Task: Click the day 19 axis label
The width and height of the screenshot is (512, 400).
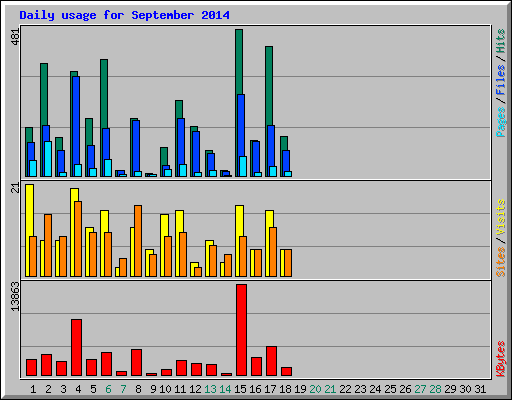Action: [x=301, y=389]
